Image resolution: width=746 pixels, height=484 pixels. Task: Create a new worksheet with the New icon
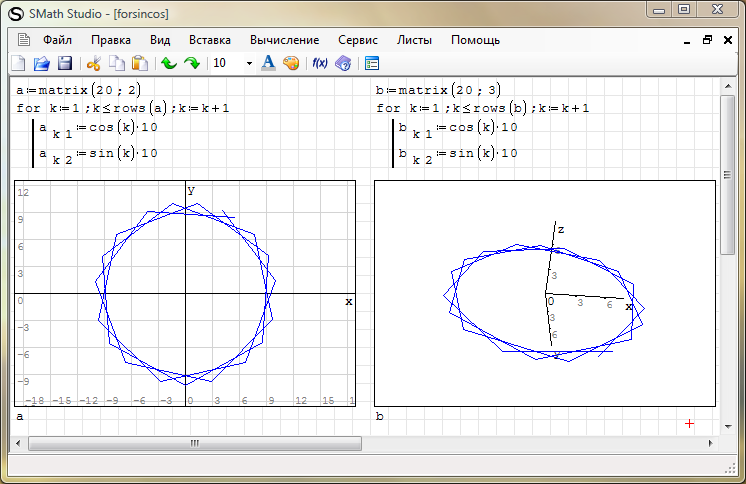19,63
